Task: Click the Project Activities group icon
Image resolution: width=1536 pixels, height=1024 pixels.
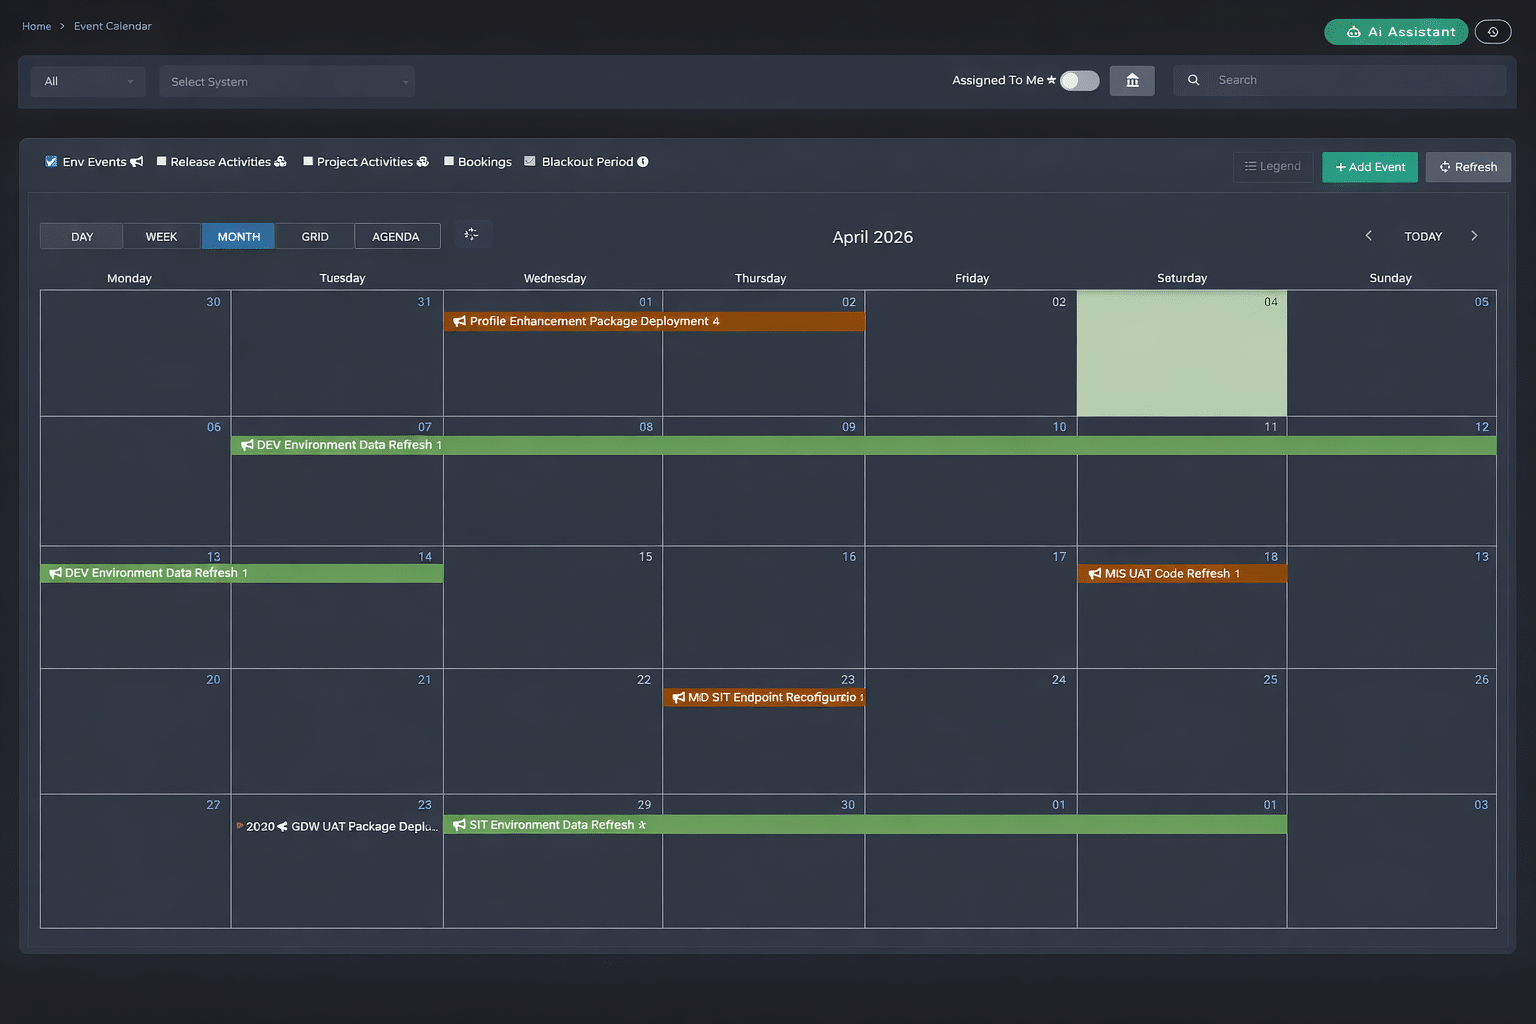Action: click(x=423, y=161)
